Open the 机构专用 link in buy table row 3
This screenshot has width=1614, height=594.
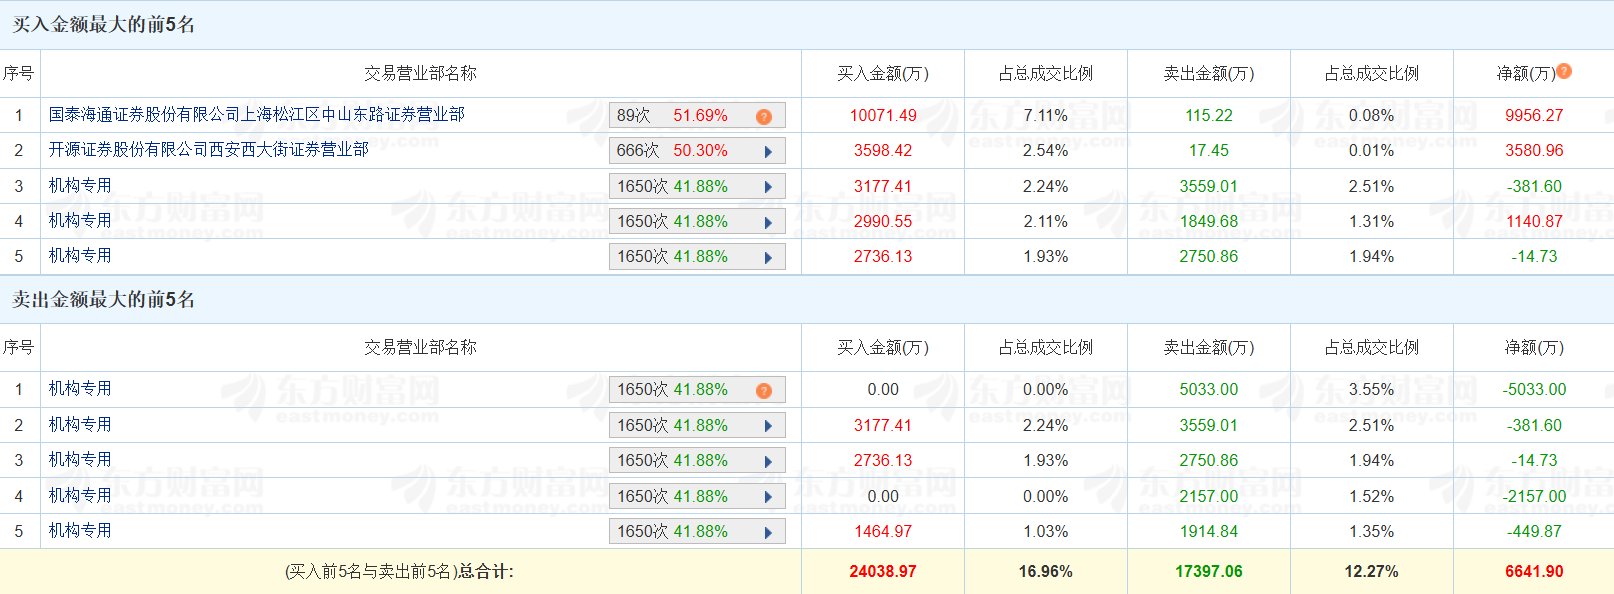tap(80, 186)
